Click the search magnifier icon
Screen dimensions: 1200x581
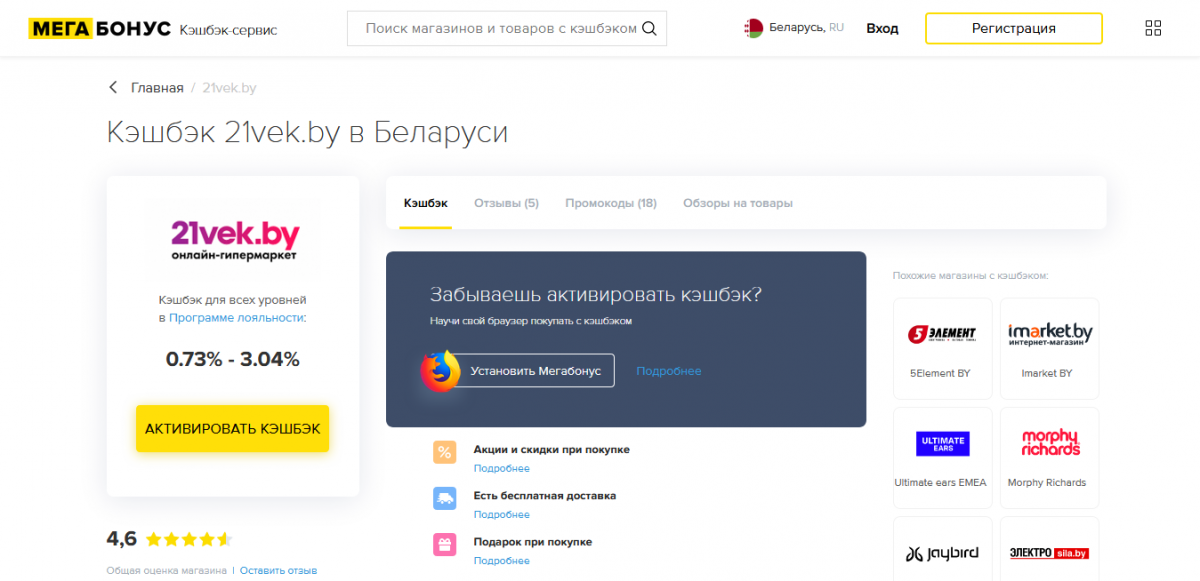(650, 28)
